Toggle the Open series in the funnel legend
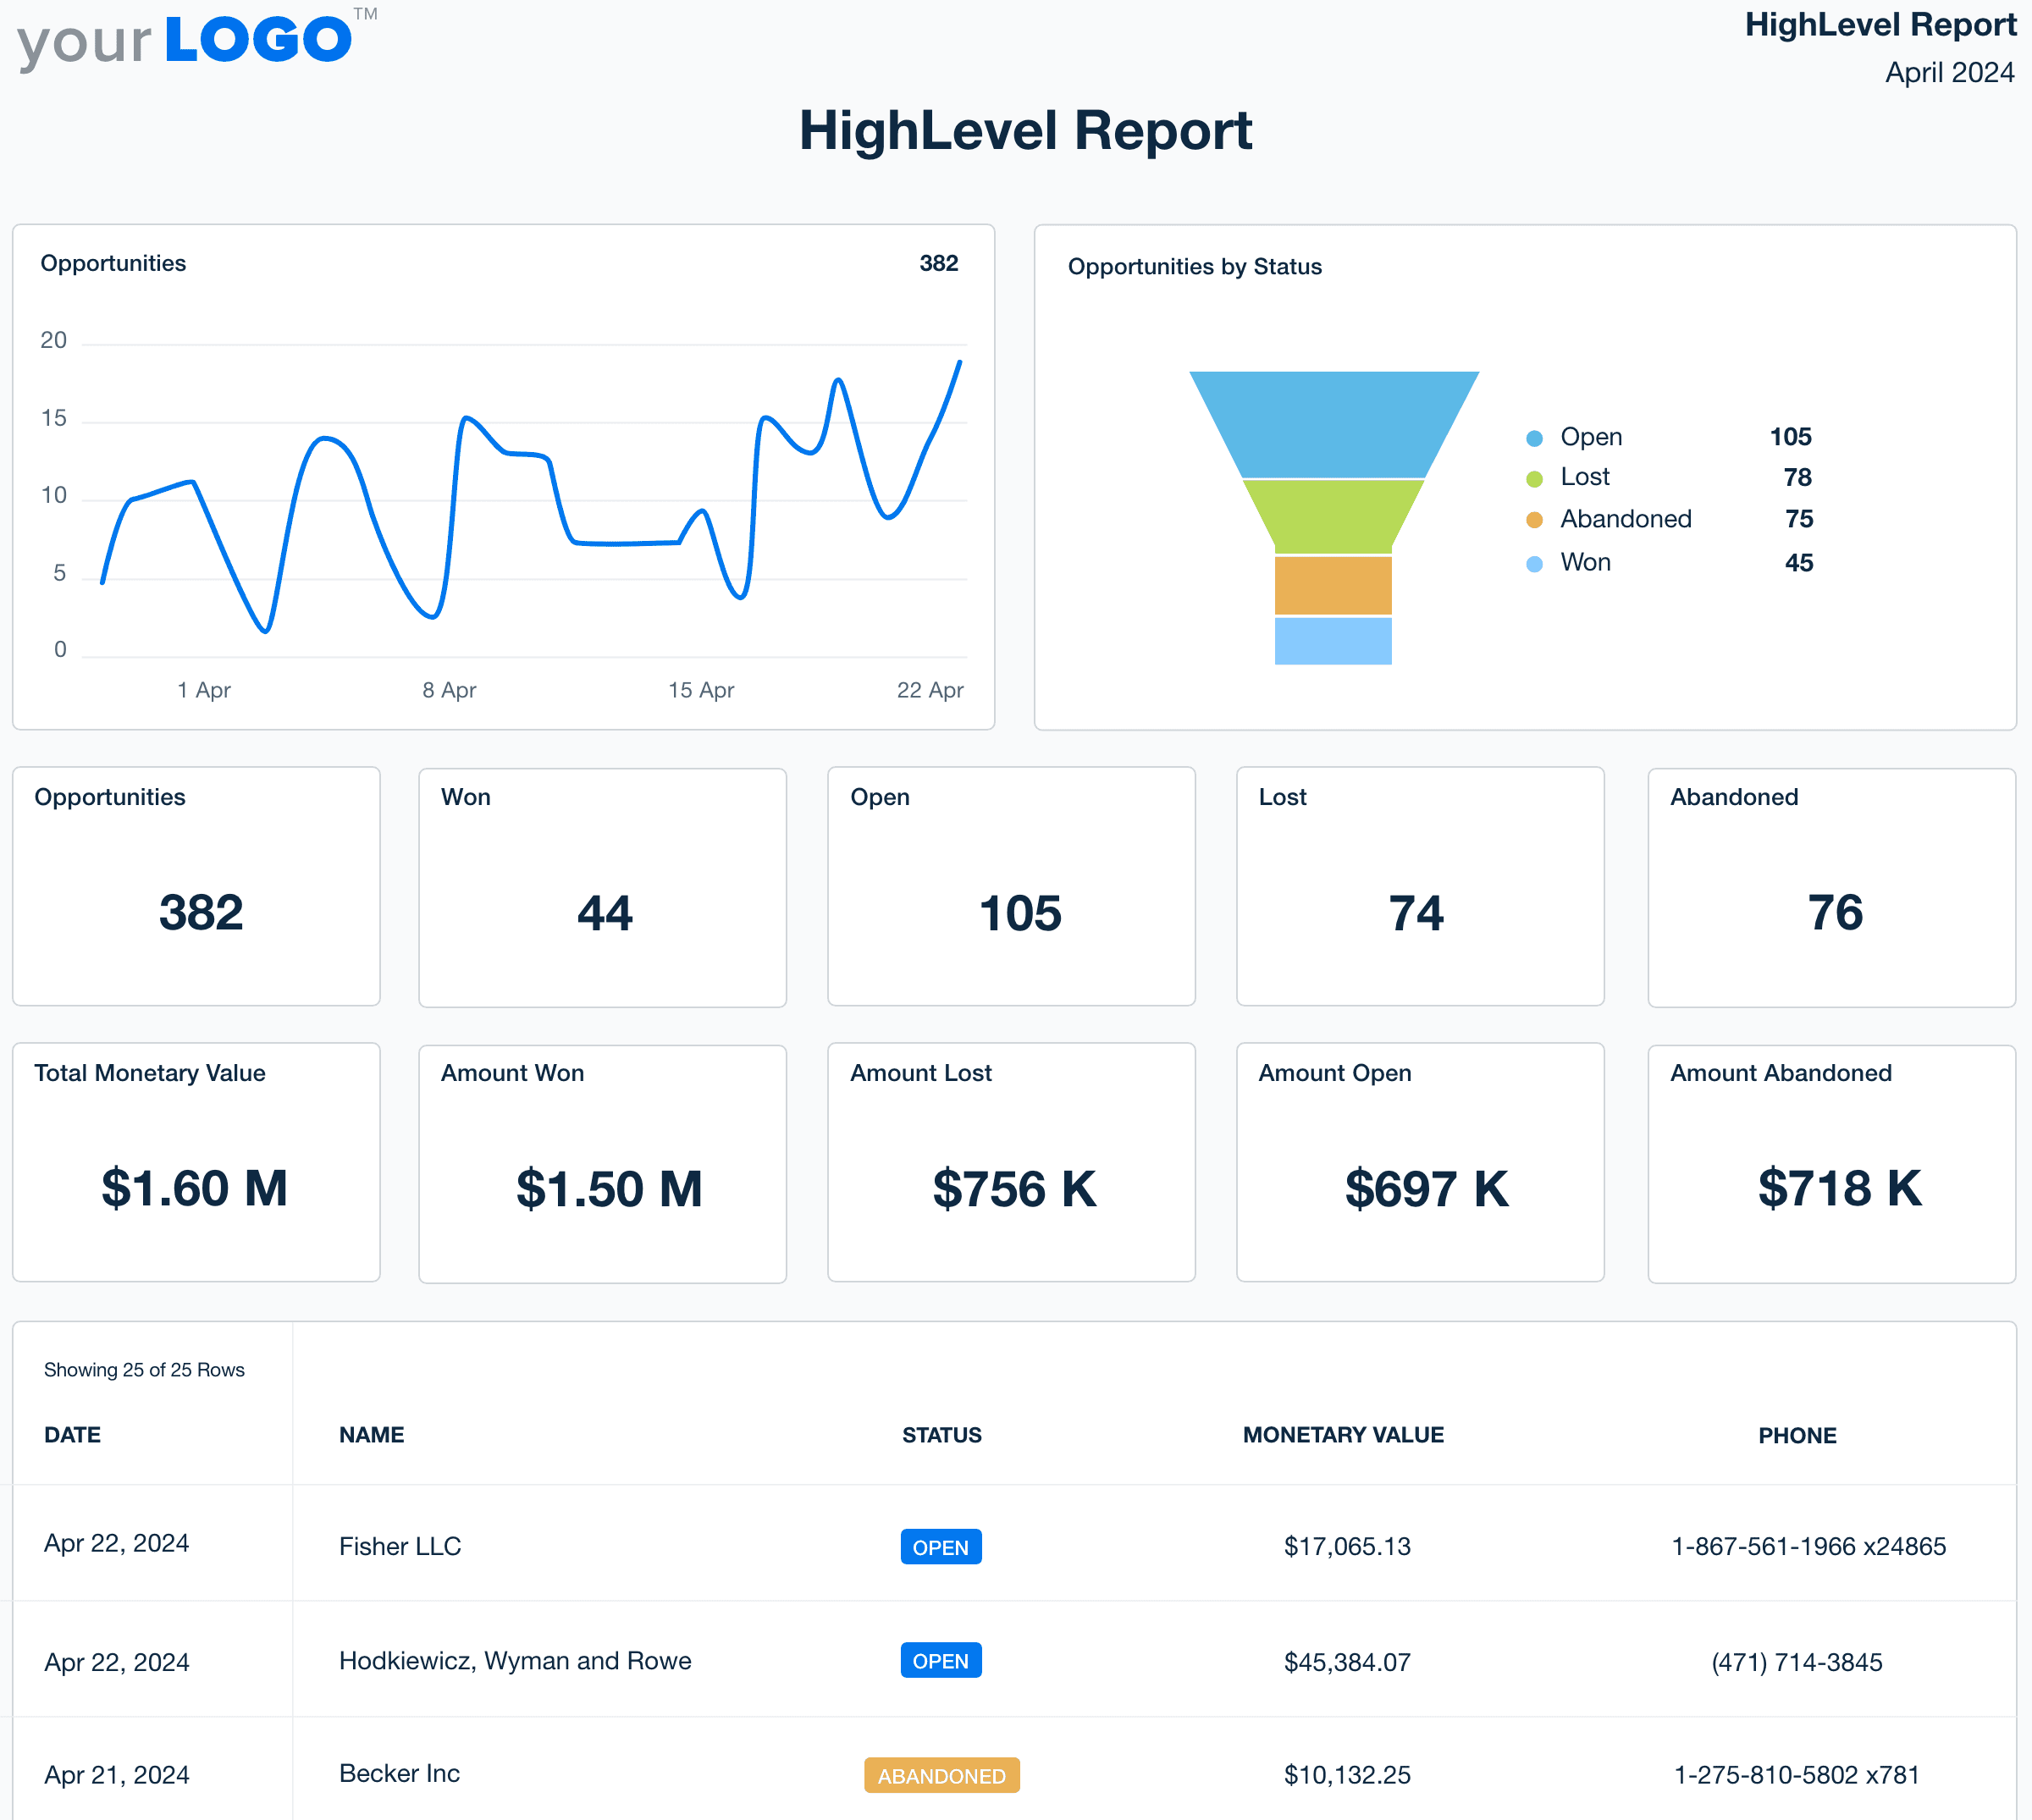The width and height of the screenshot is (2032, 1820). click(1590, 437)
